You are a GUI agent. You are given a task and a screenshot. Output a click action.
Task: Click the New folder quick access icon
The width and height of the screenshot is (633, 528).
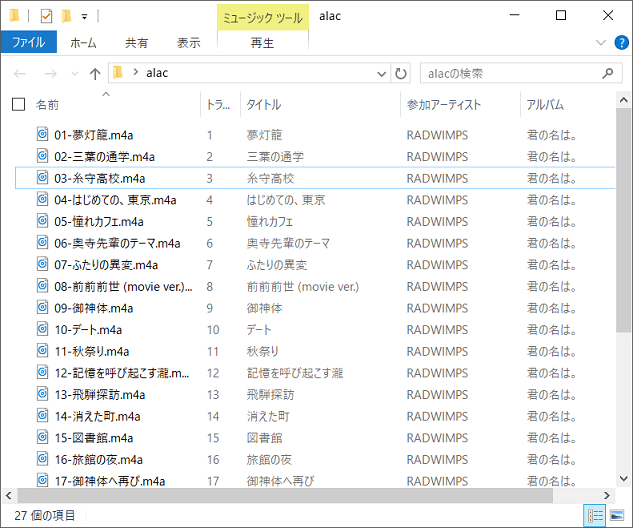coord(67,16)
